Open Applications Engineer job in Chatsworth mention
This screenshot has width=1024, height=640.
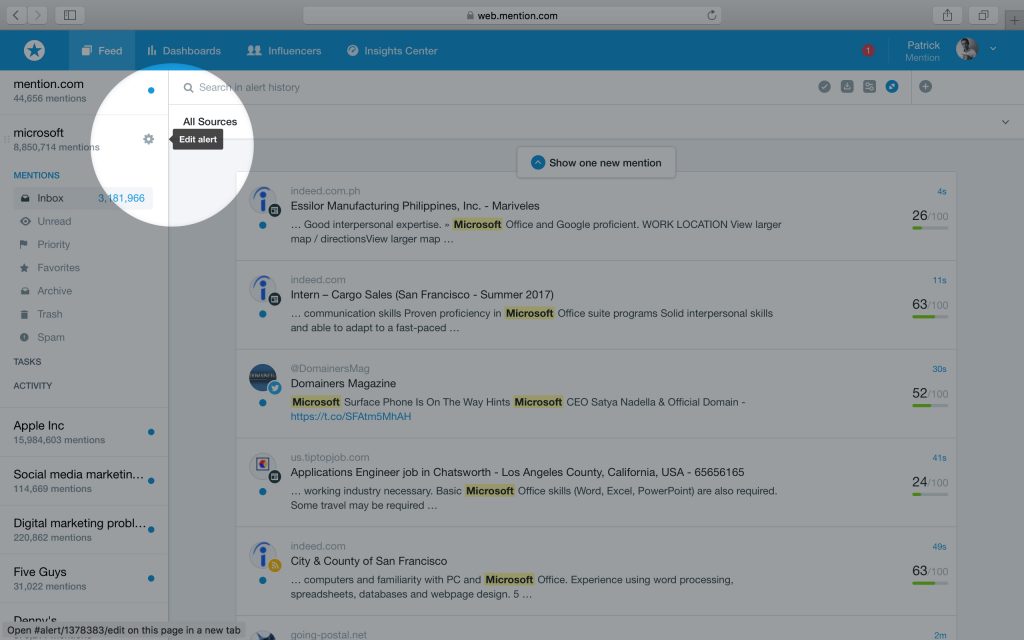(517, 472)
